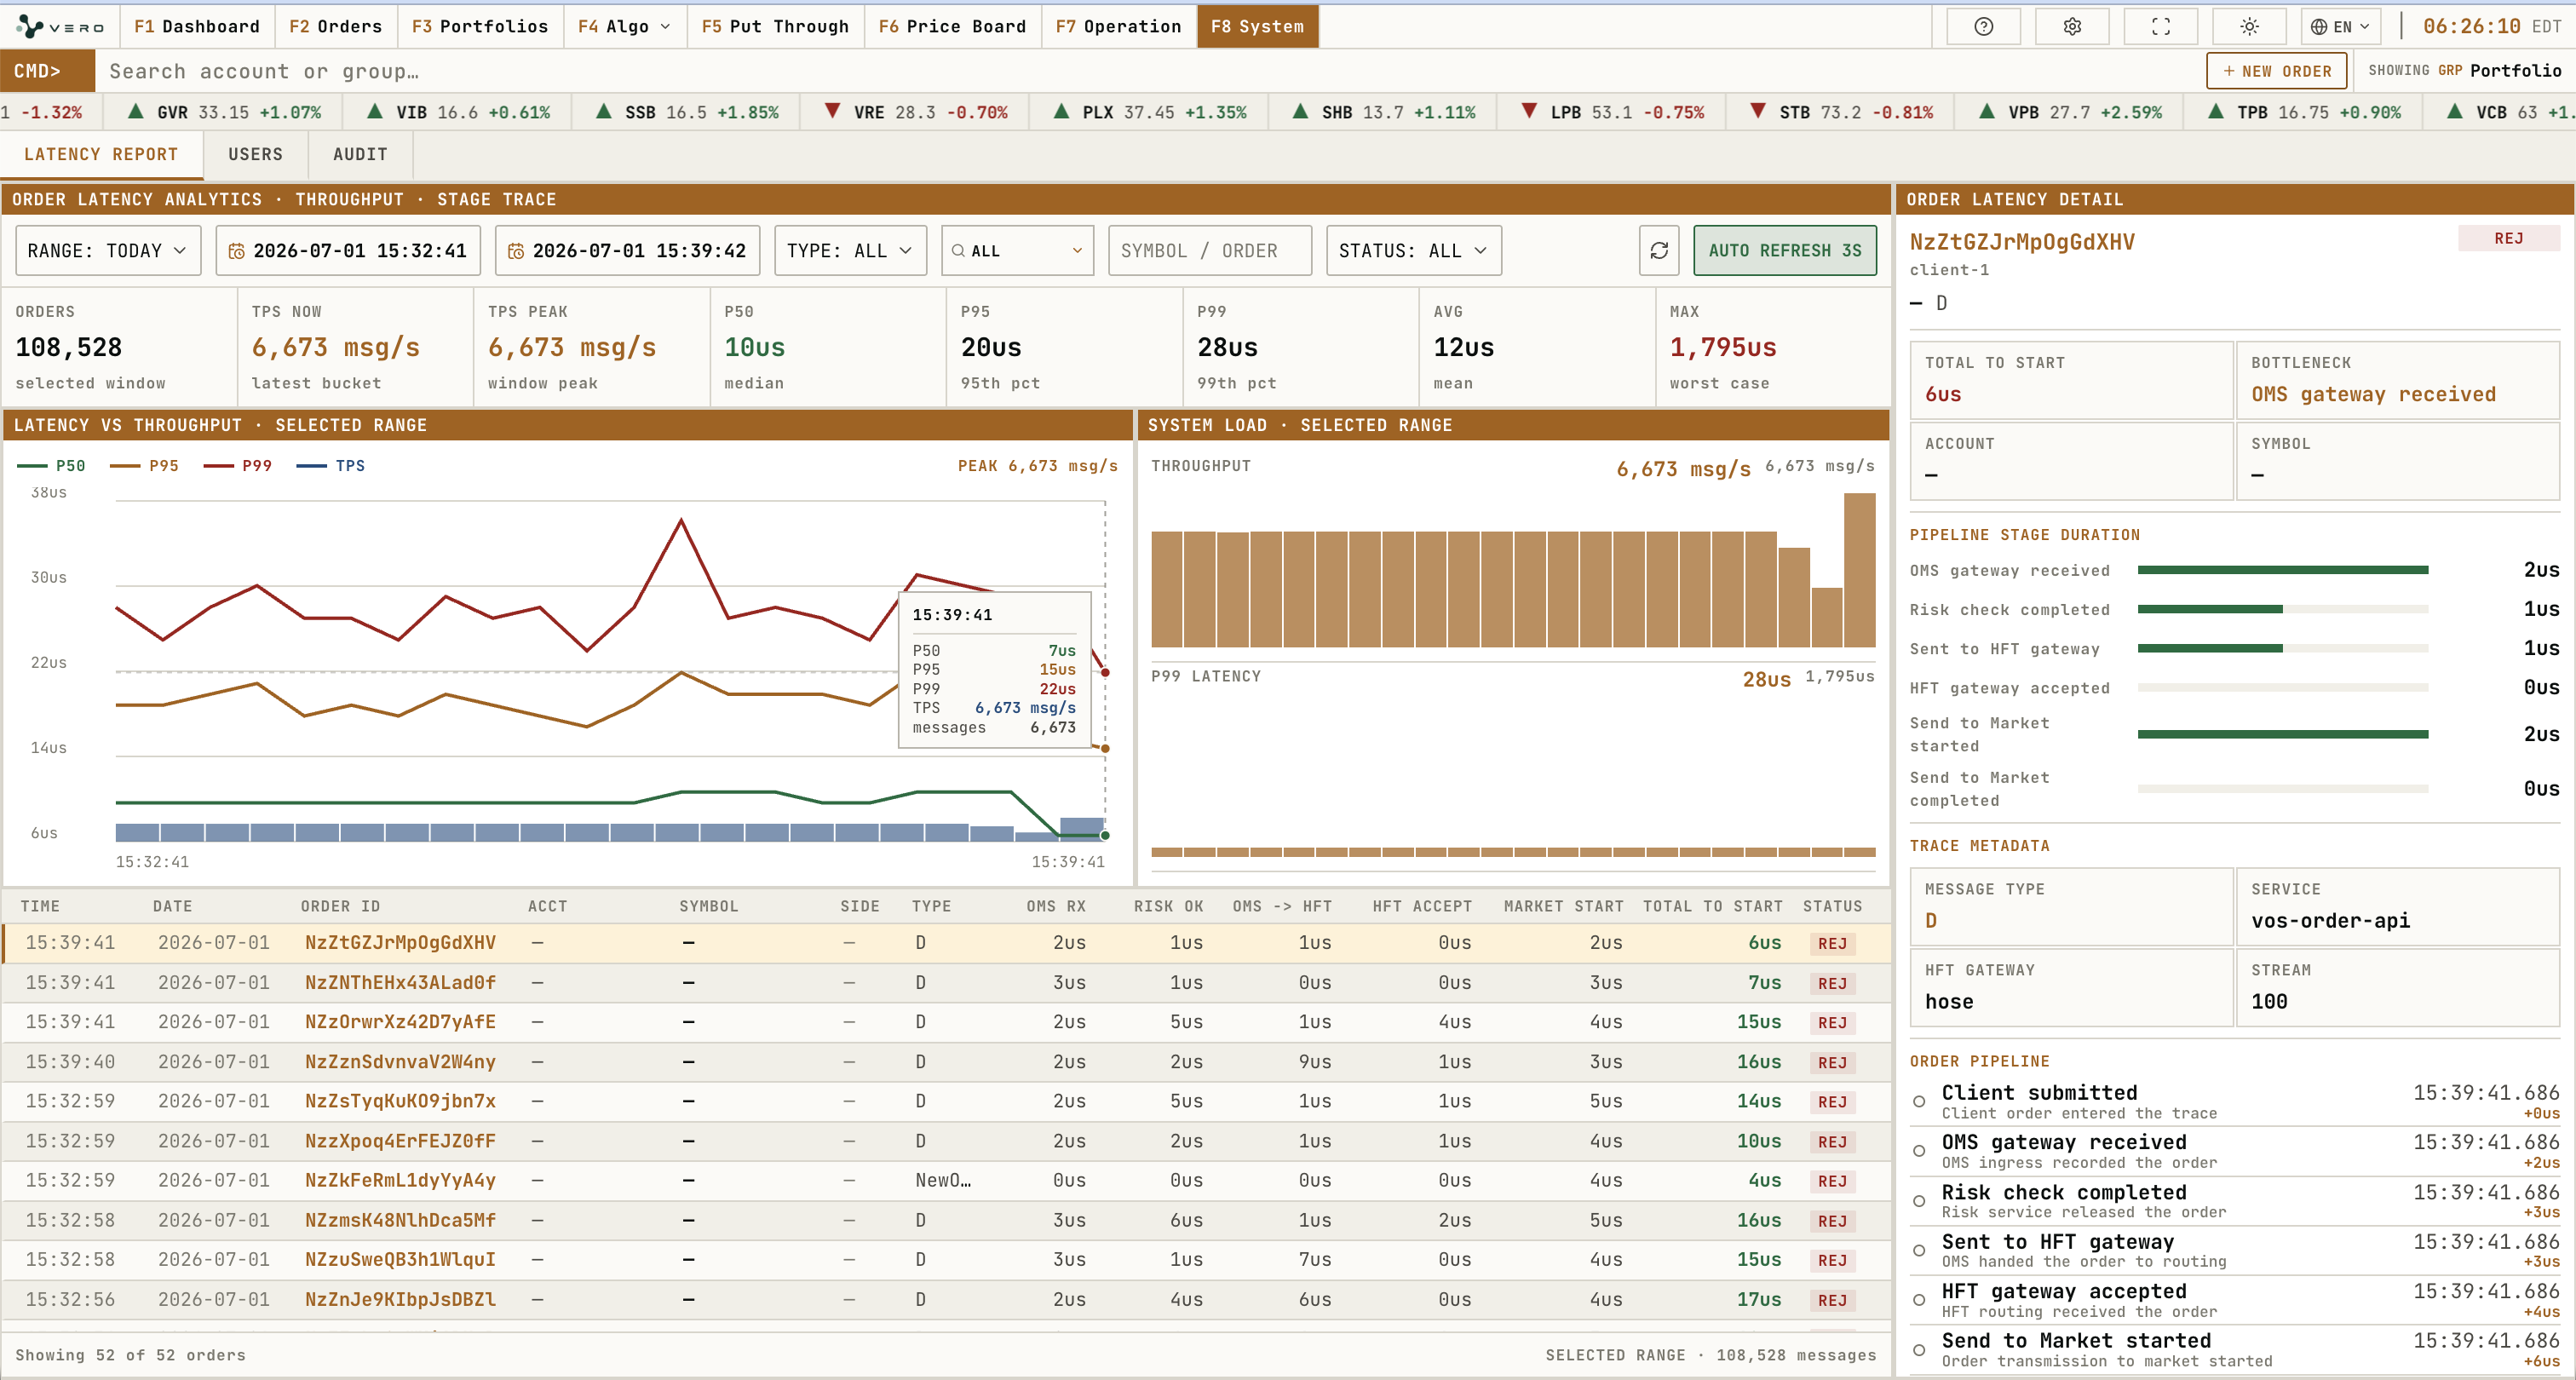2576x1380 pixels.
Task: Click HFT gateway accepted pipeline step circle
Action: (x=1919, y=1300)
